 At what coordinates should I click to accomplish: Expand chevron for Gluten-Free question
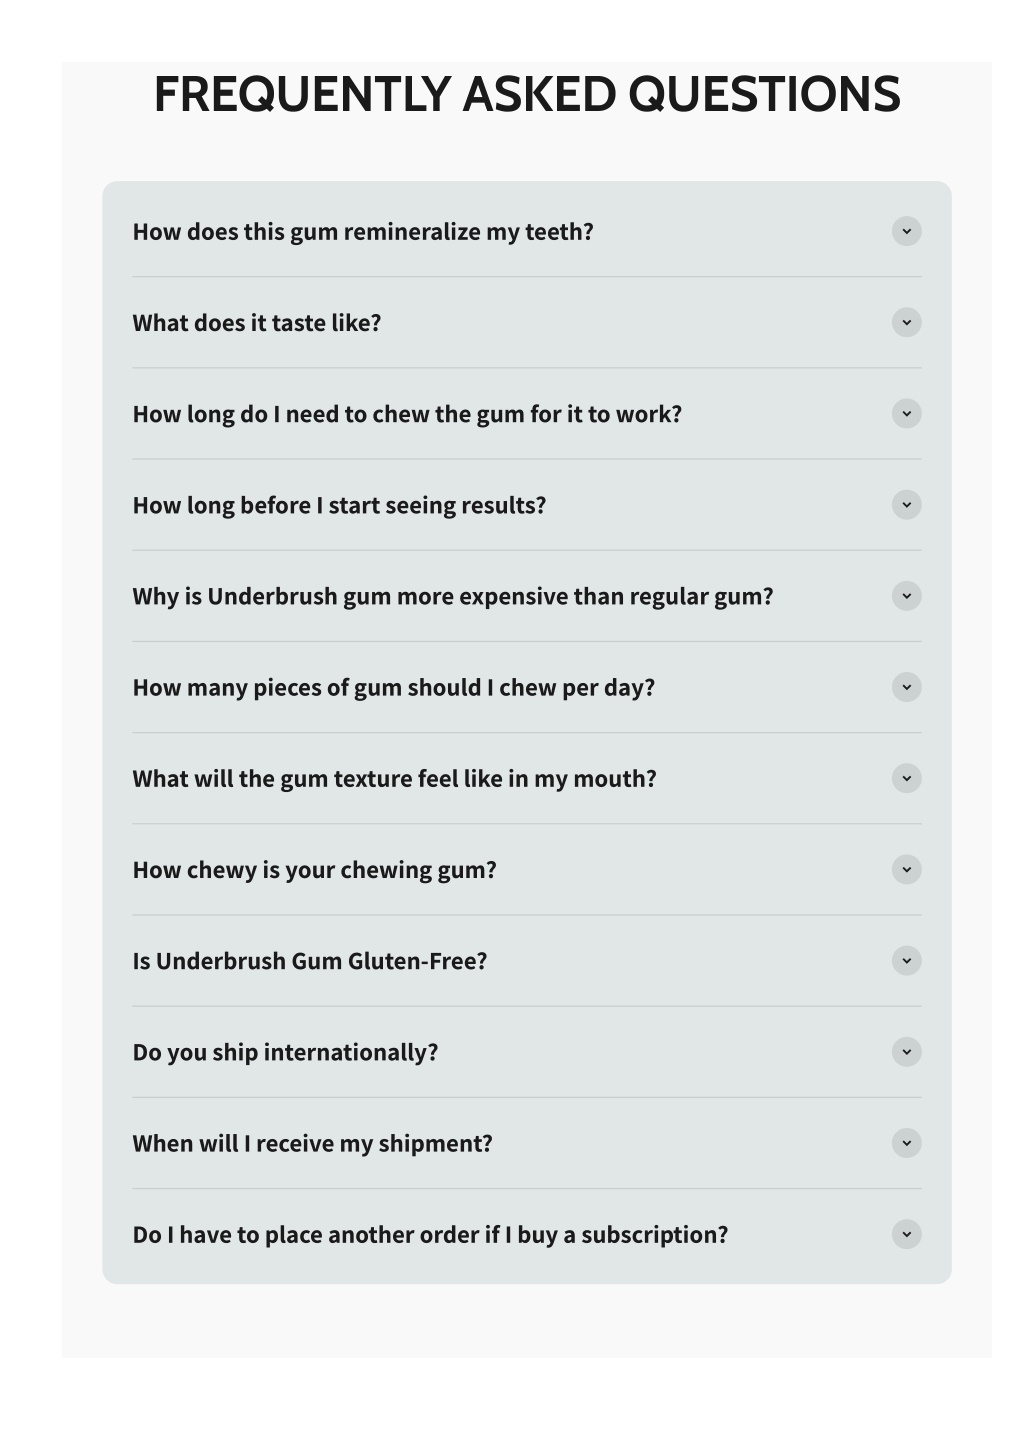tap(906, 961)
